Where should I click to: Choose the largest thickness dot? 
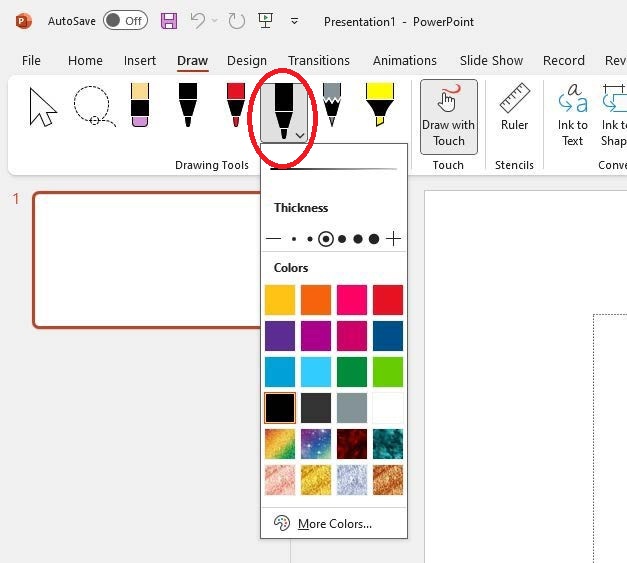[374, 239]
